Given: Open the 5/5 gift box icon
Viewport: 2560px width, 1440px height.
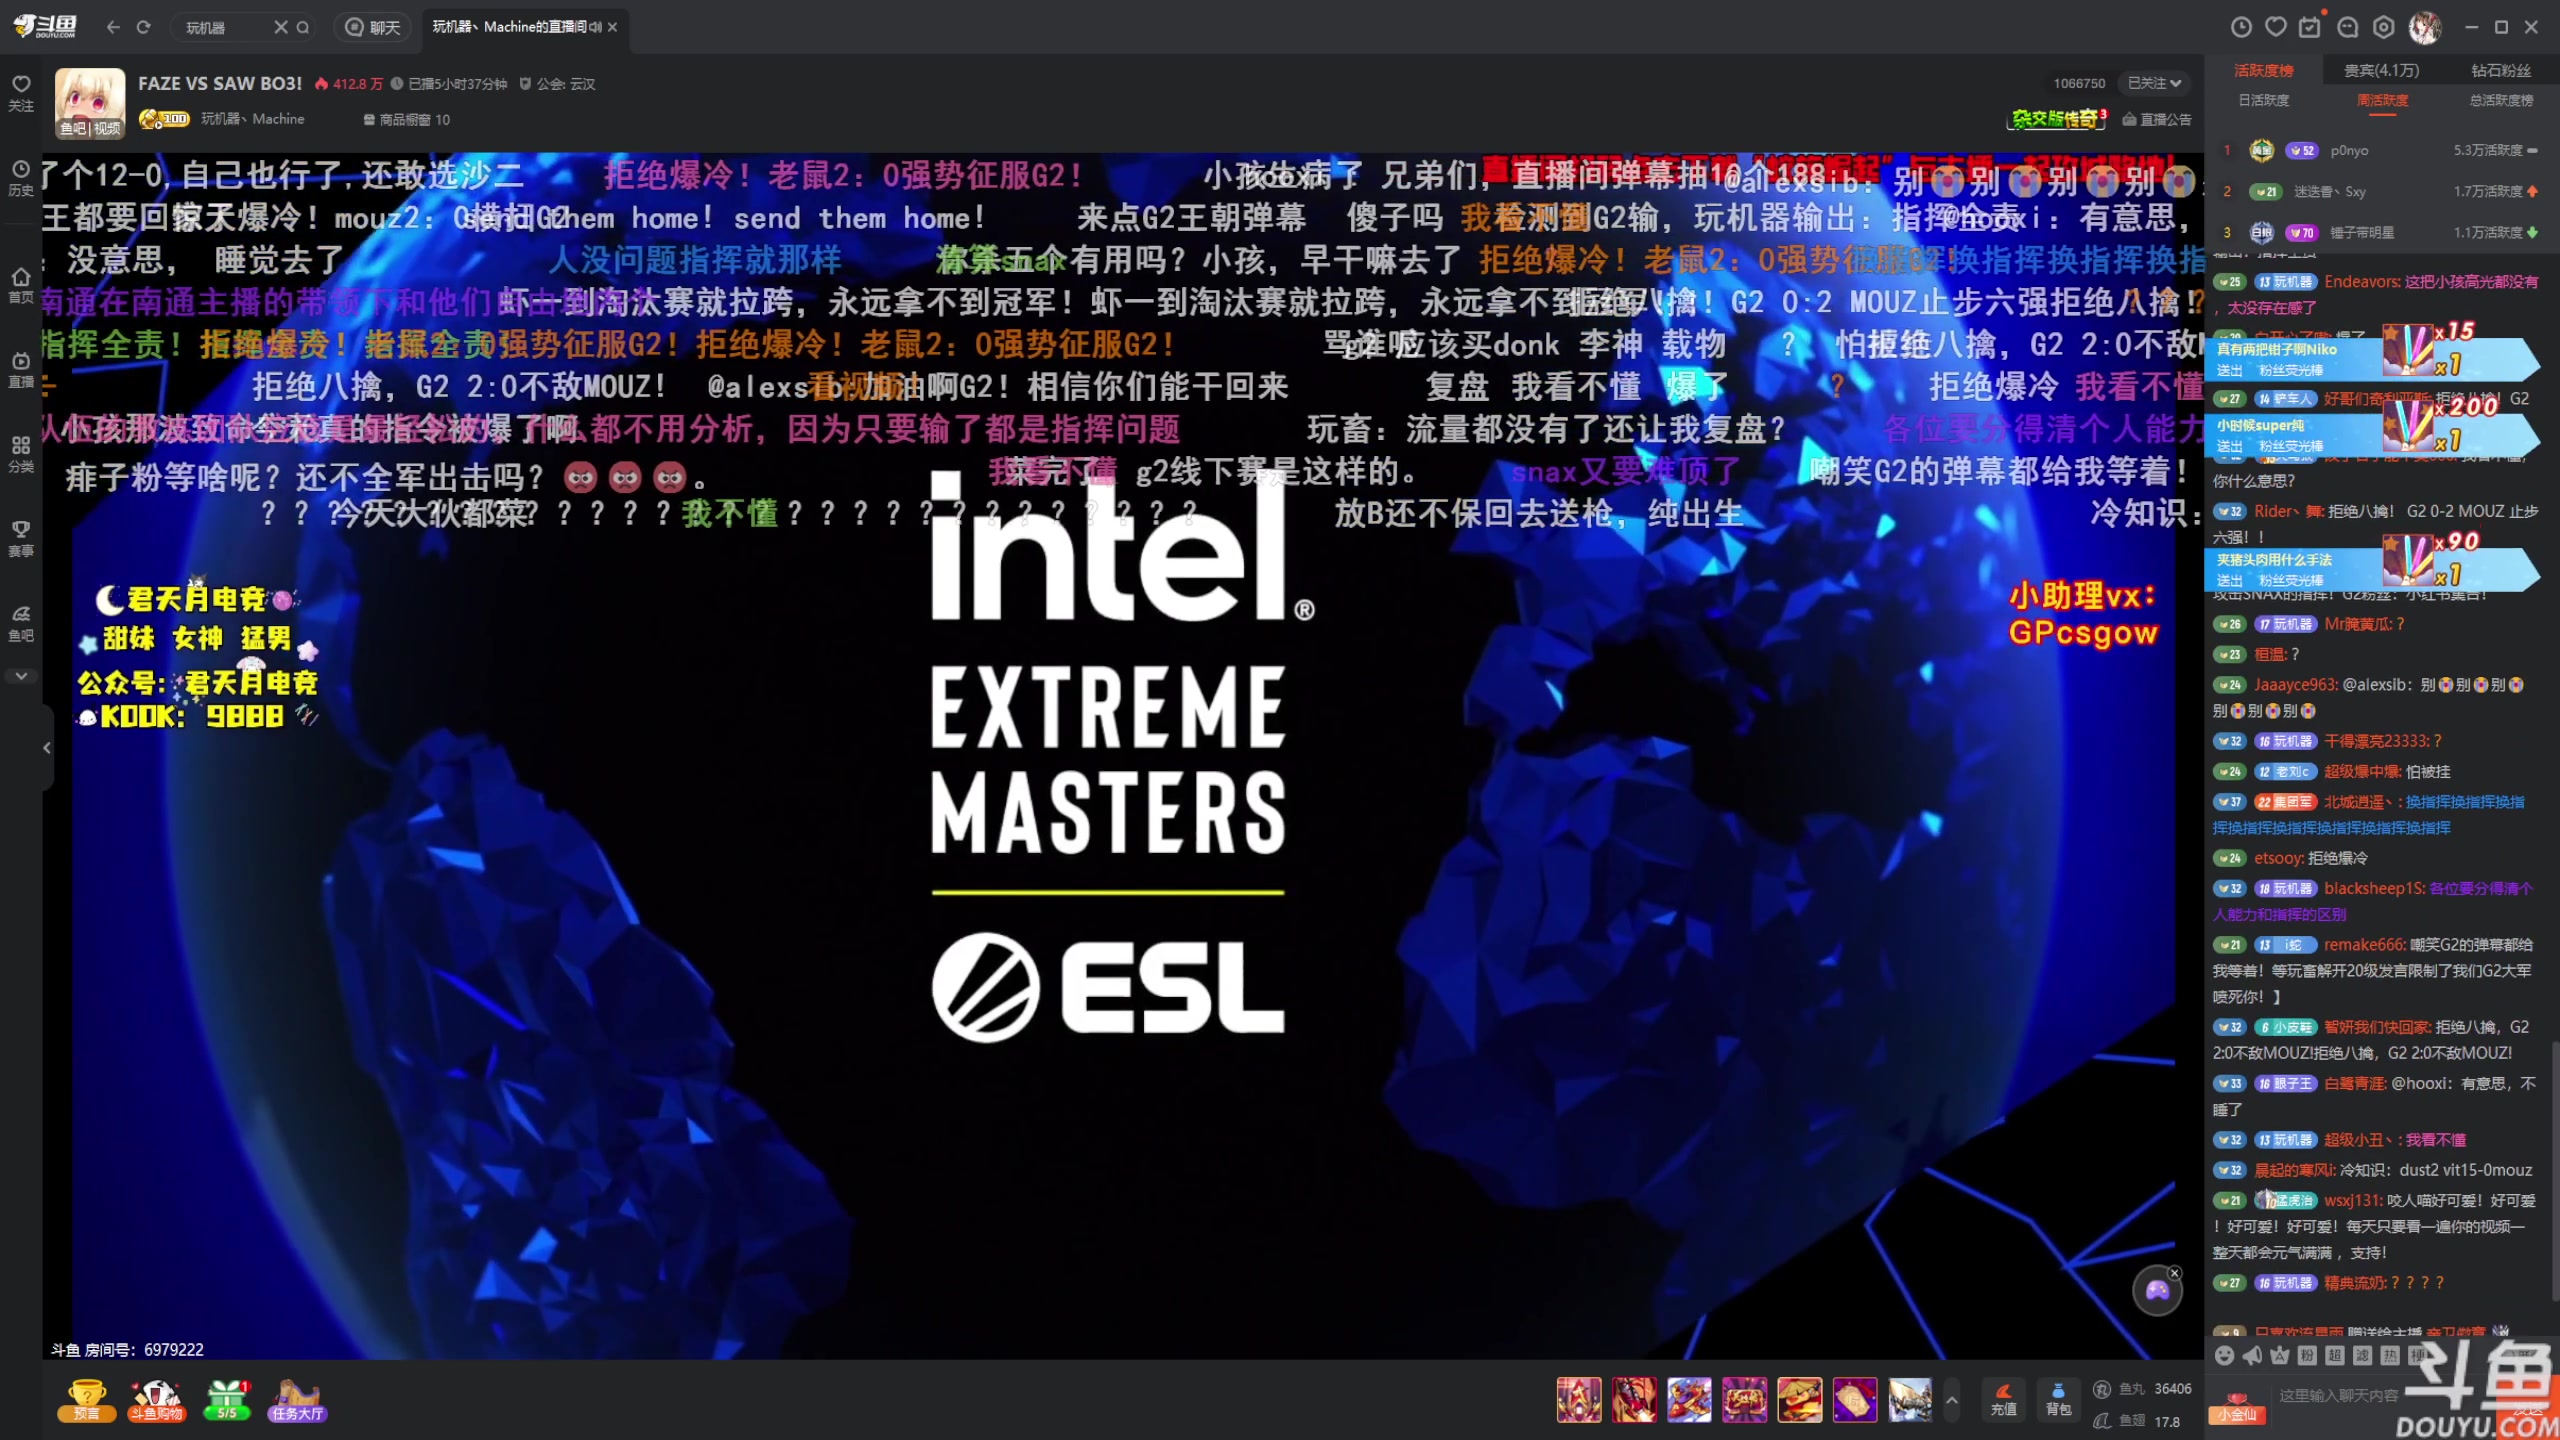Looking at the screenshot, I should [227, 1399].
